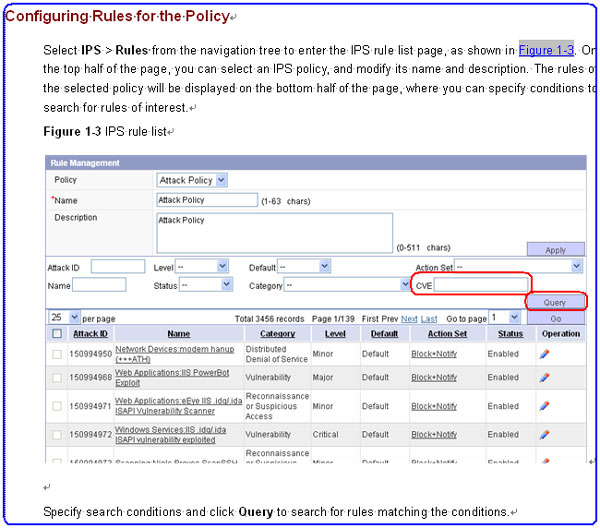Viewport: 600px width, 528px height.
Task: Tick the select-all checkbox in table header
Action: click(57, 334)
